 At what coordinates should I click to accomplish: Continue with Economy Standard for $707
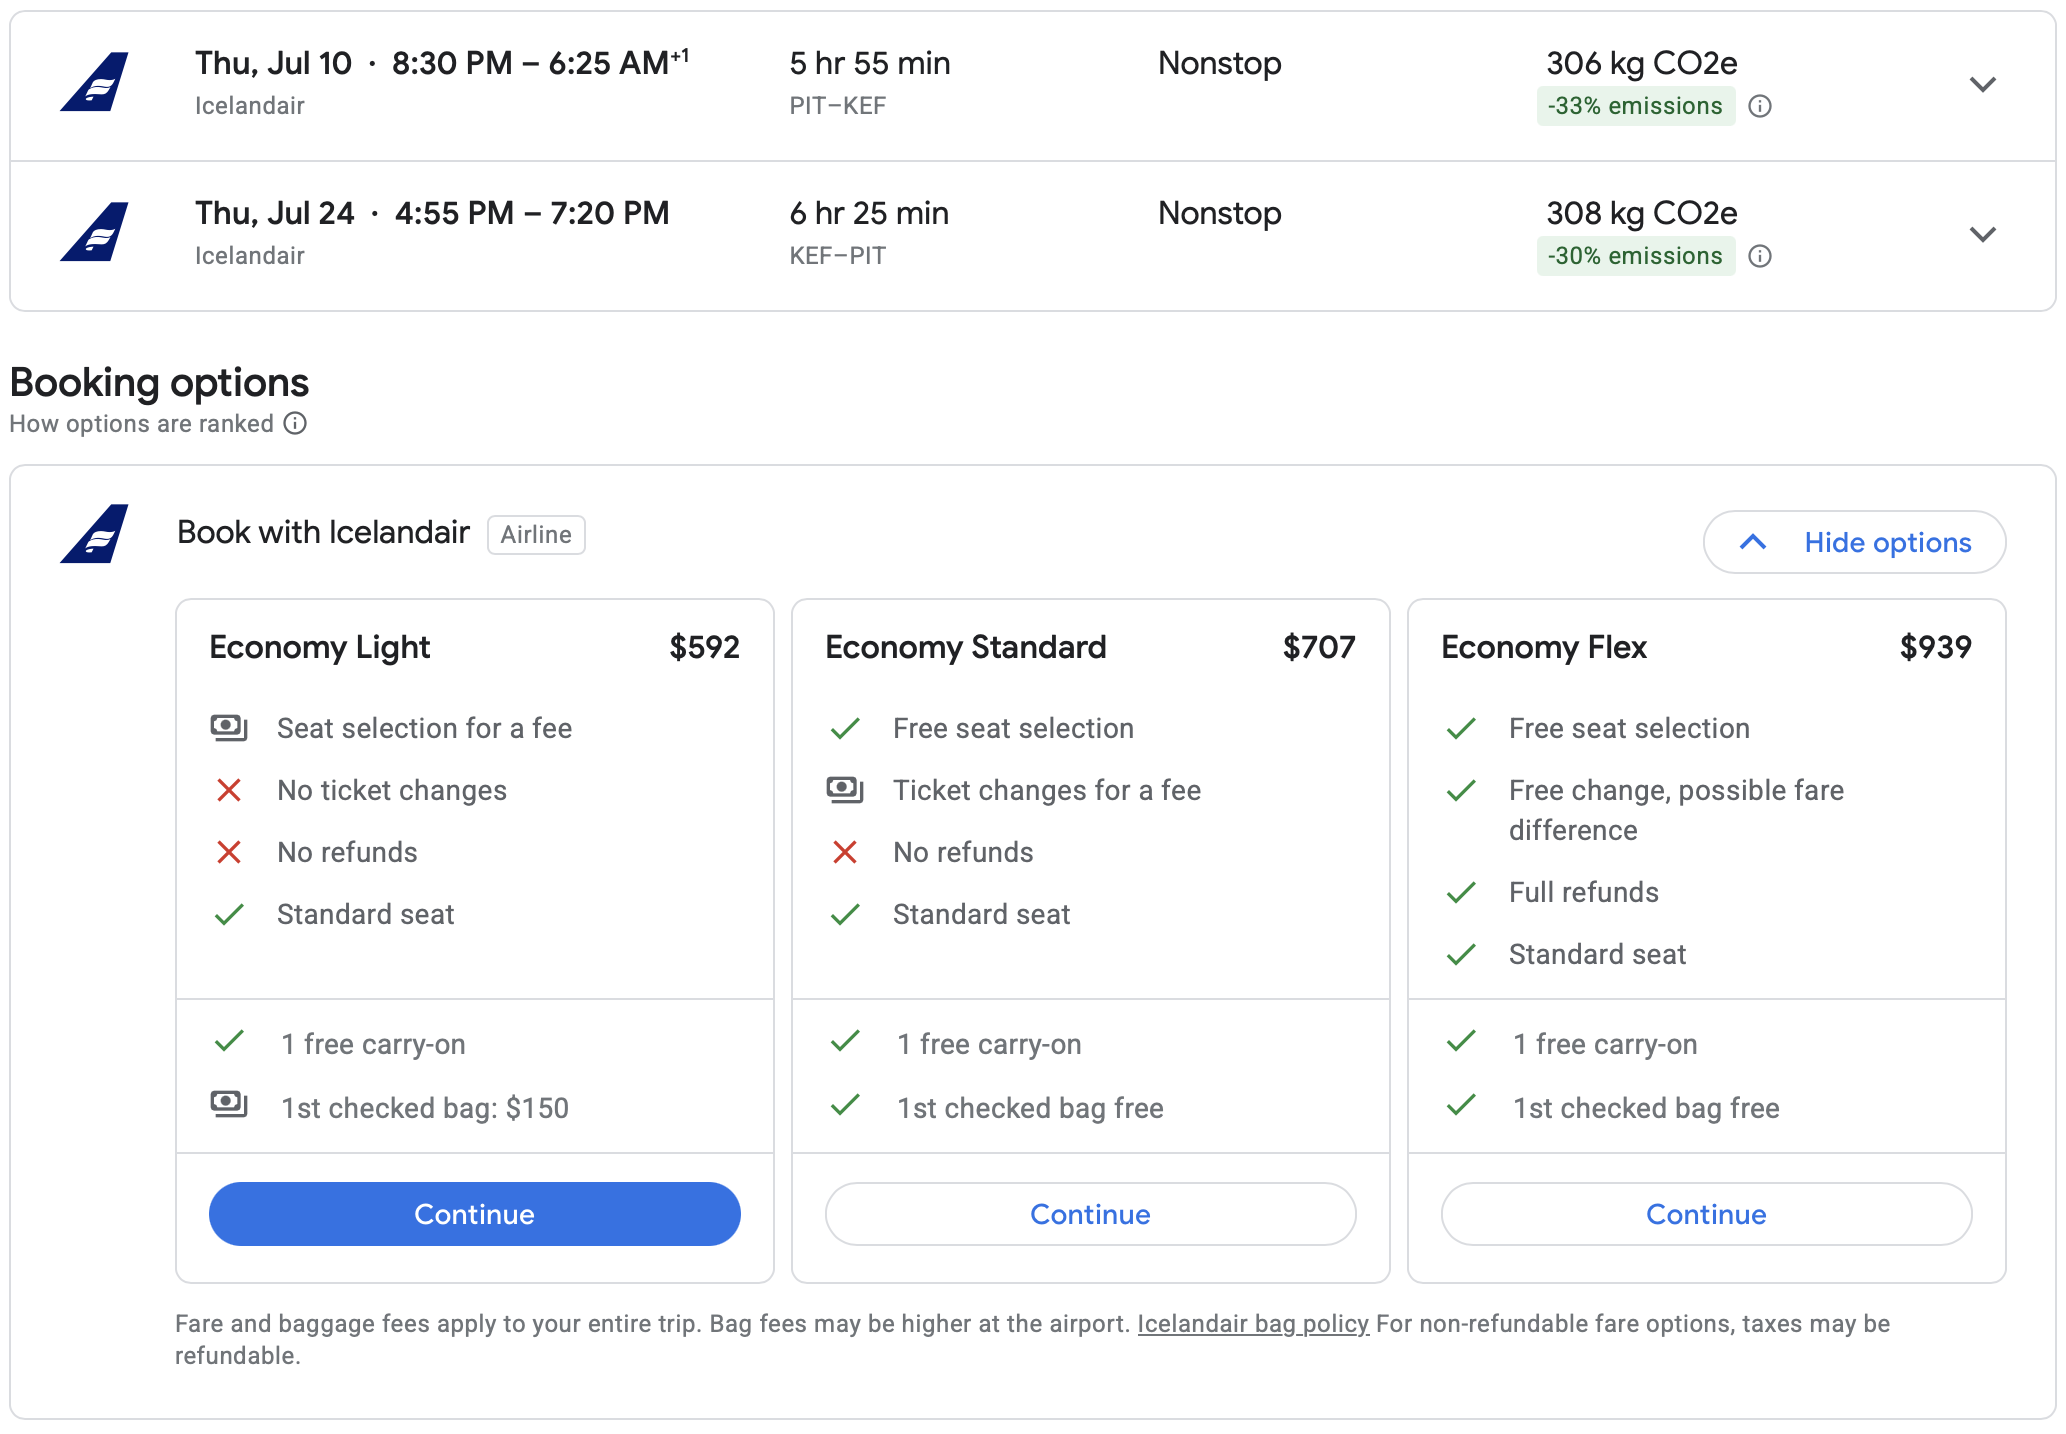point(1090,1214)
